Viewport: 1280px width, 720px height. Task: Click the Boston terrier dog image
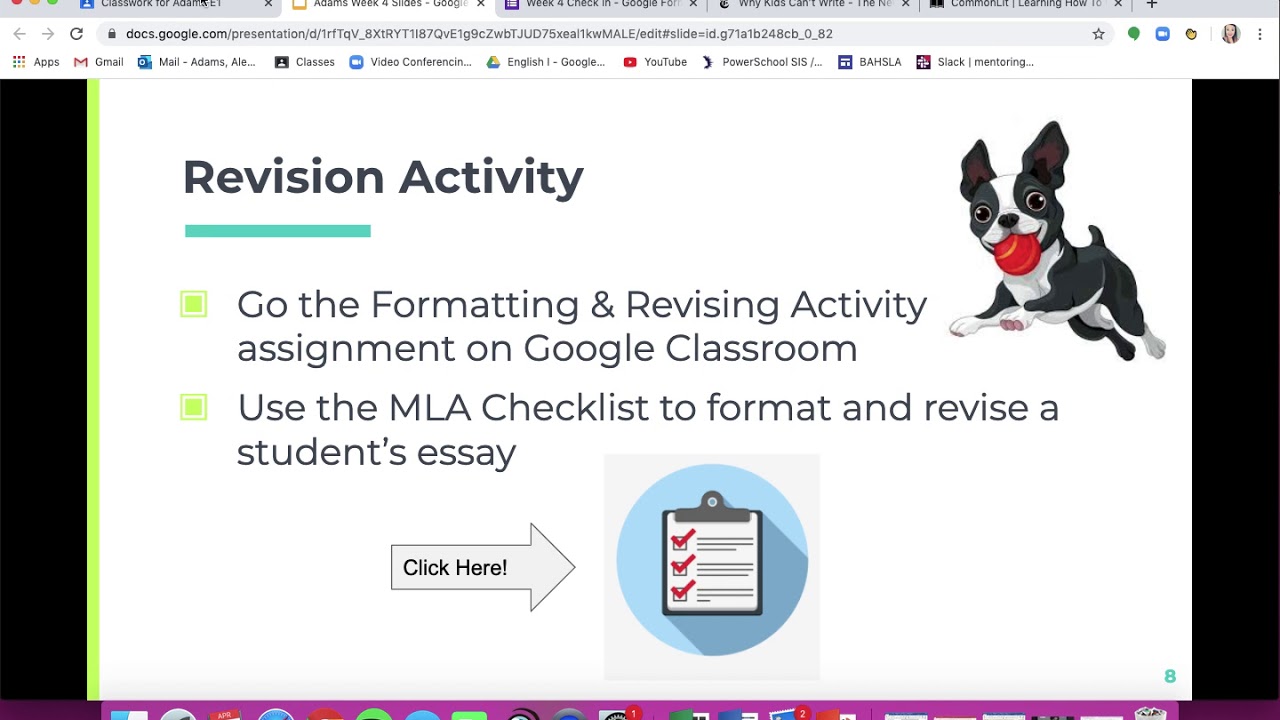[1057, 240]
